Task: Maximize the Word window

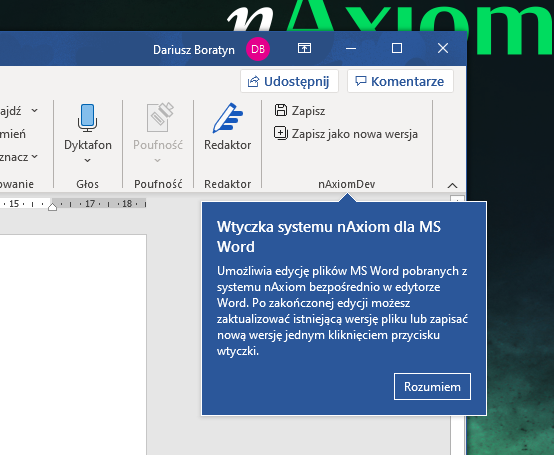Action: tap(397, 48)
